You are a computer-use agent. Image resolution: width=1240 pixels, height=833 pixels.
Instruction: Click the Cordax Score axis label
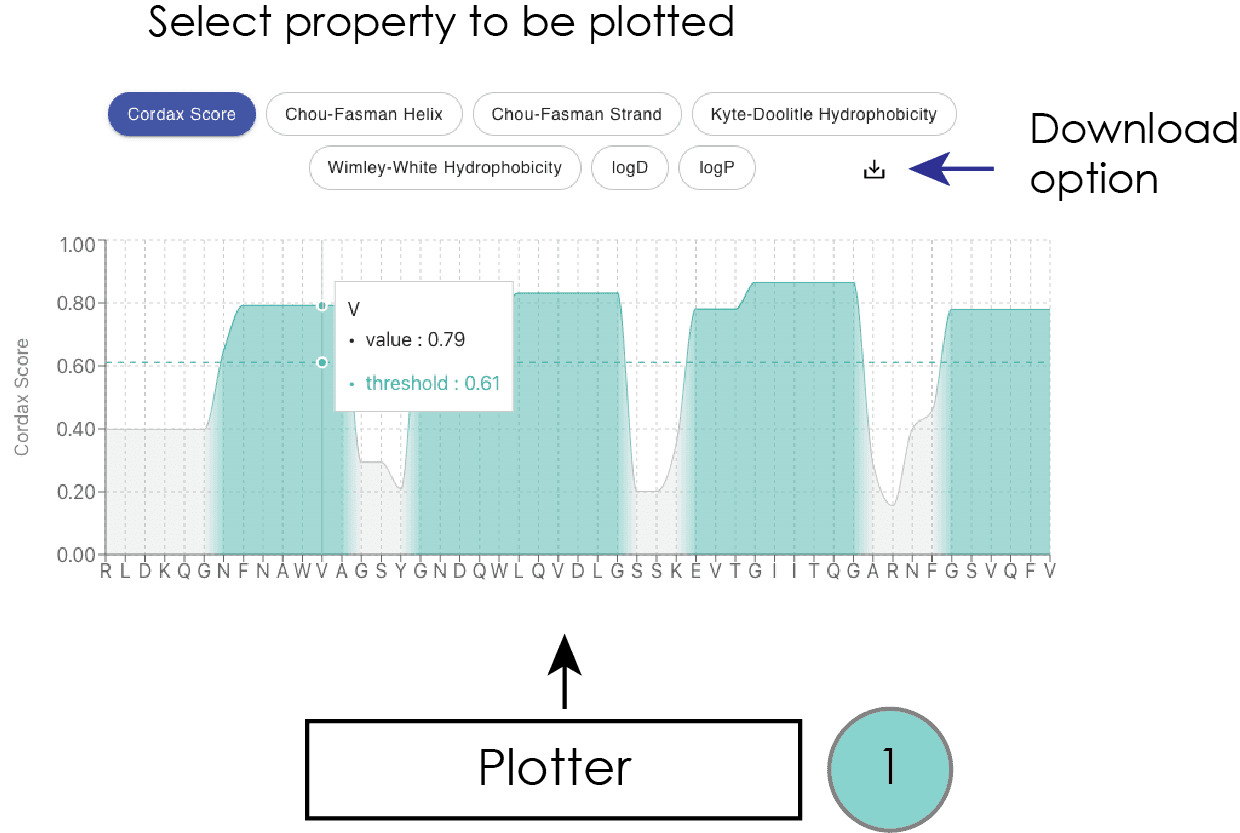pyautogui.click(x=22, y=397)
